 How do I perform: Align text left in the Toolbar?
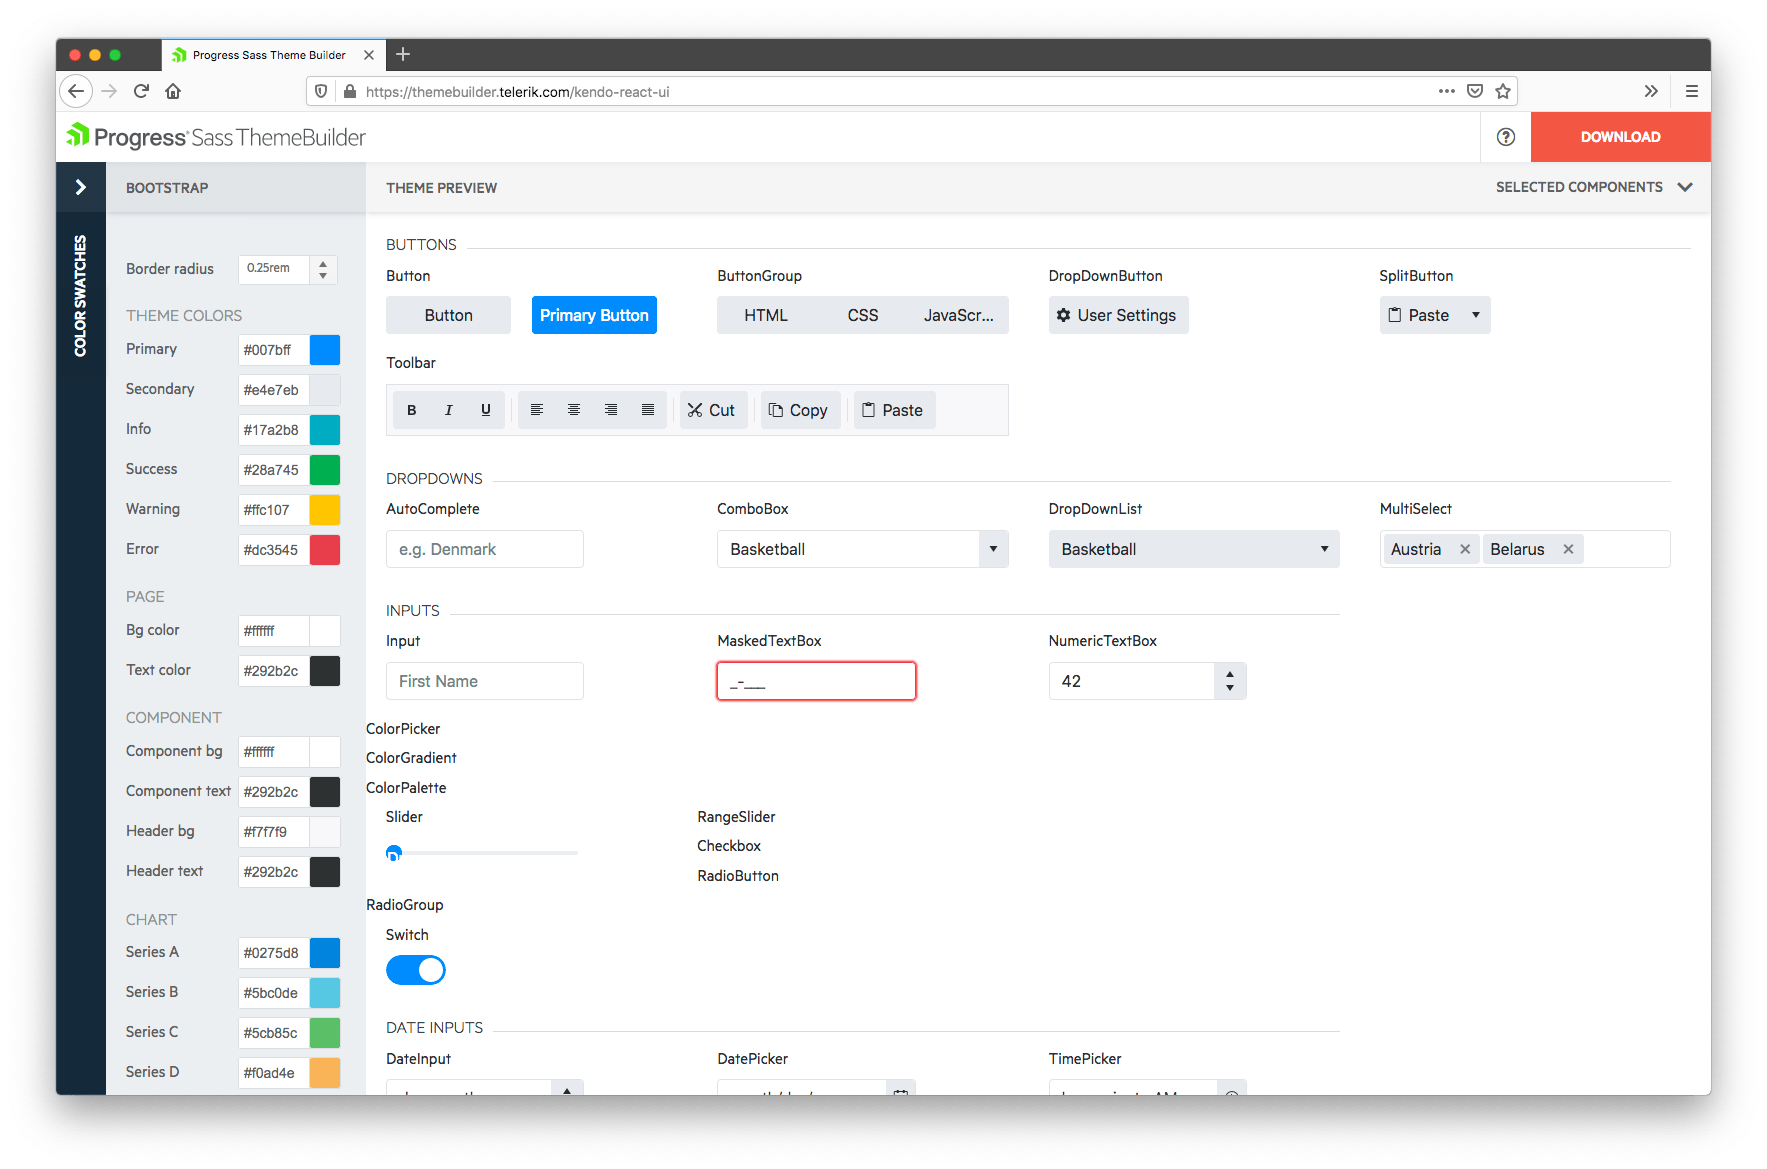537,410
